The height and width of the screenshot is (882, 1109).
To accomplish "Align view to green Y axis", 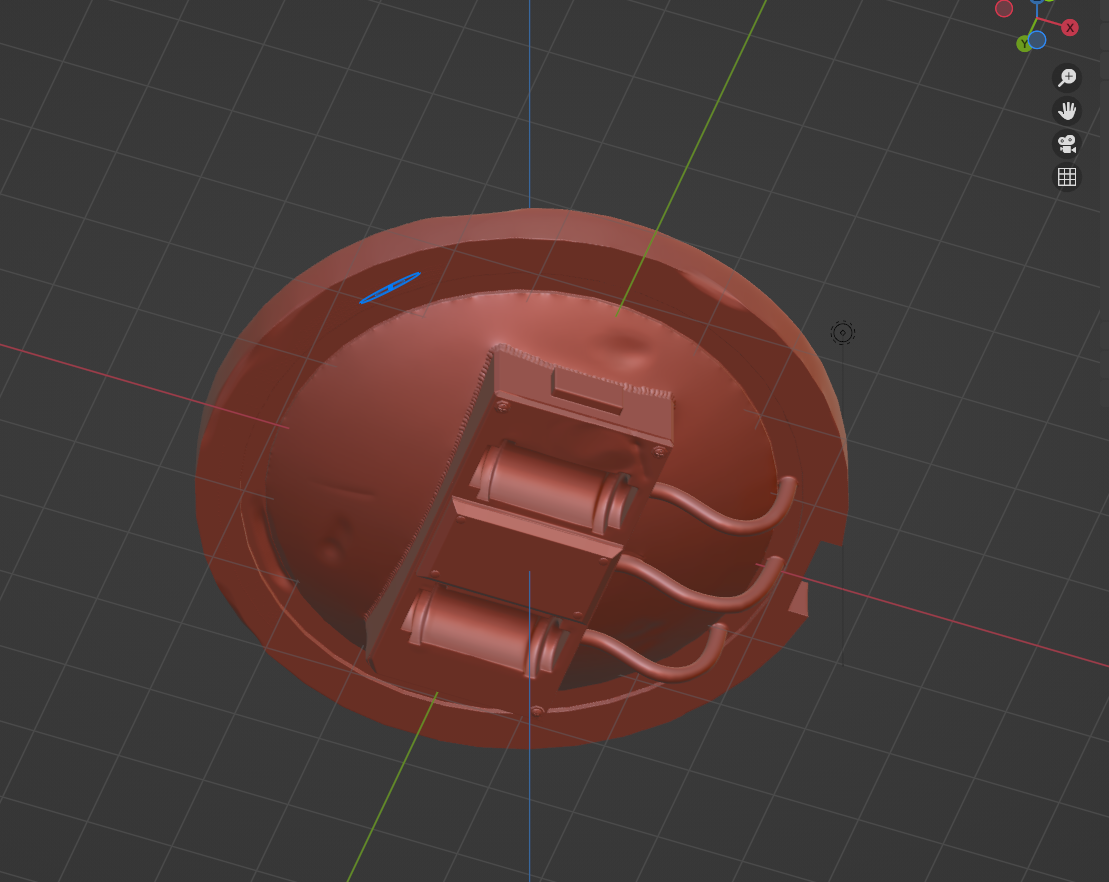I will point(1023,45).
